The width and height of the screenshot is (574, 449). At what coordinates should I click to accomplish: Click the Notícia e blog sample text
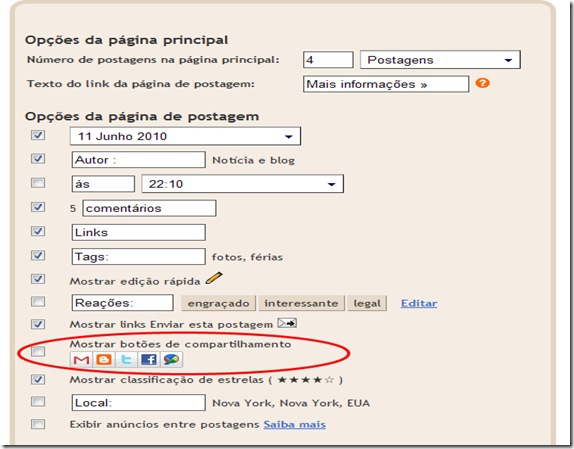click(x=253, y=160)
